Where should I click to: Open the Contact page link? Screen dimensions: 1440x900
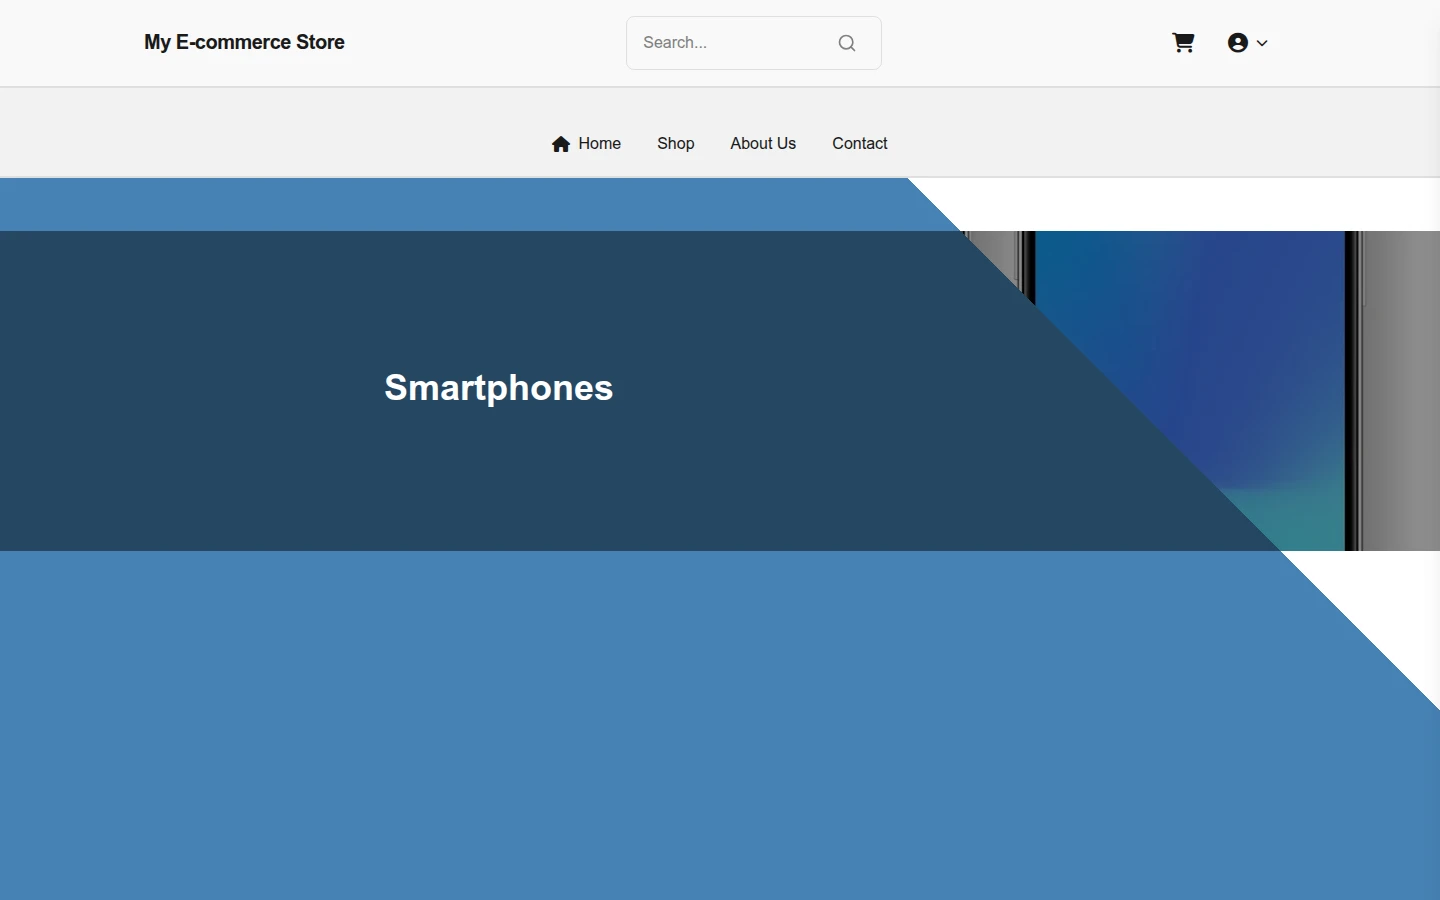point(860,144)
